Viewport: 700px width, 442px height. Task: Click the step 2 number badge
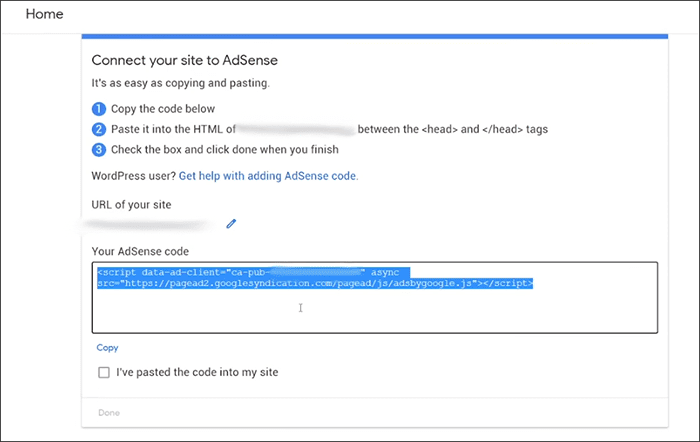click(98, 129)
